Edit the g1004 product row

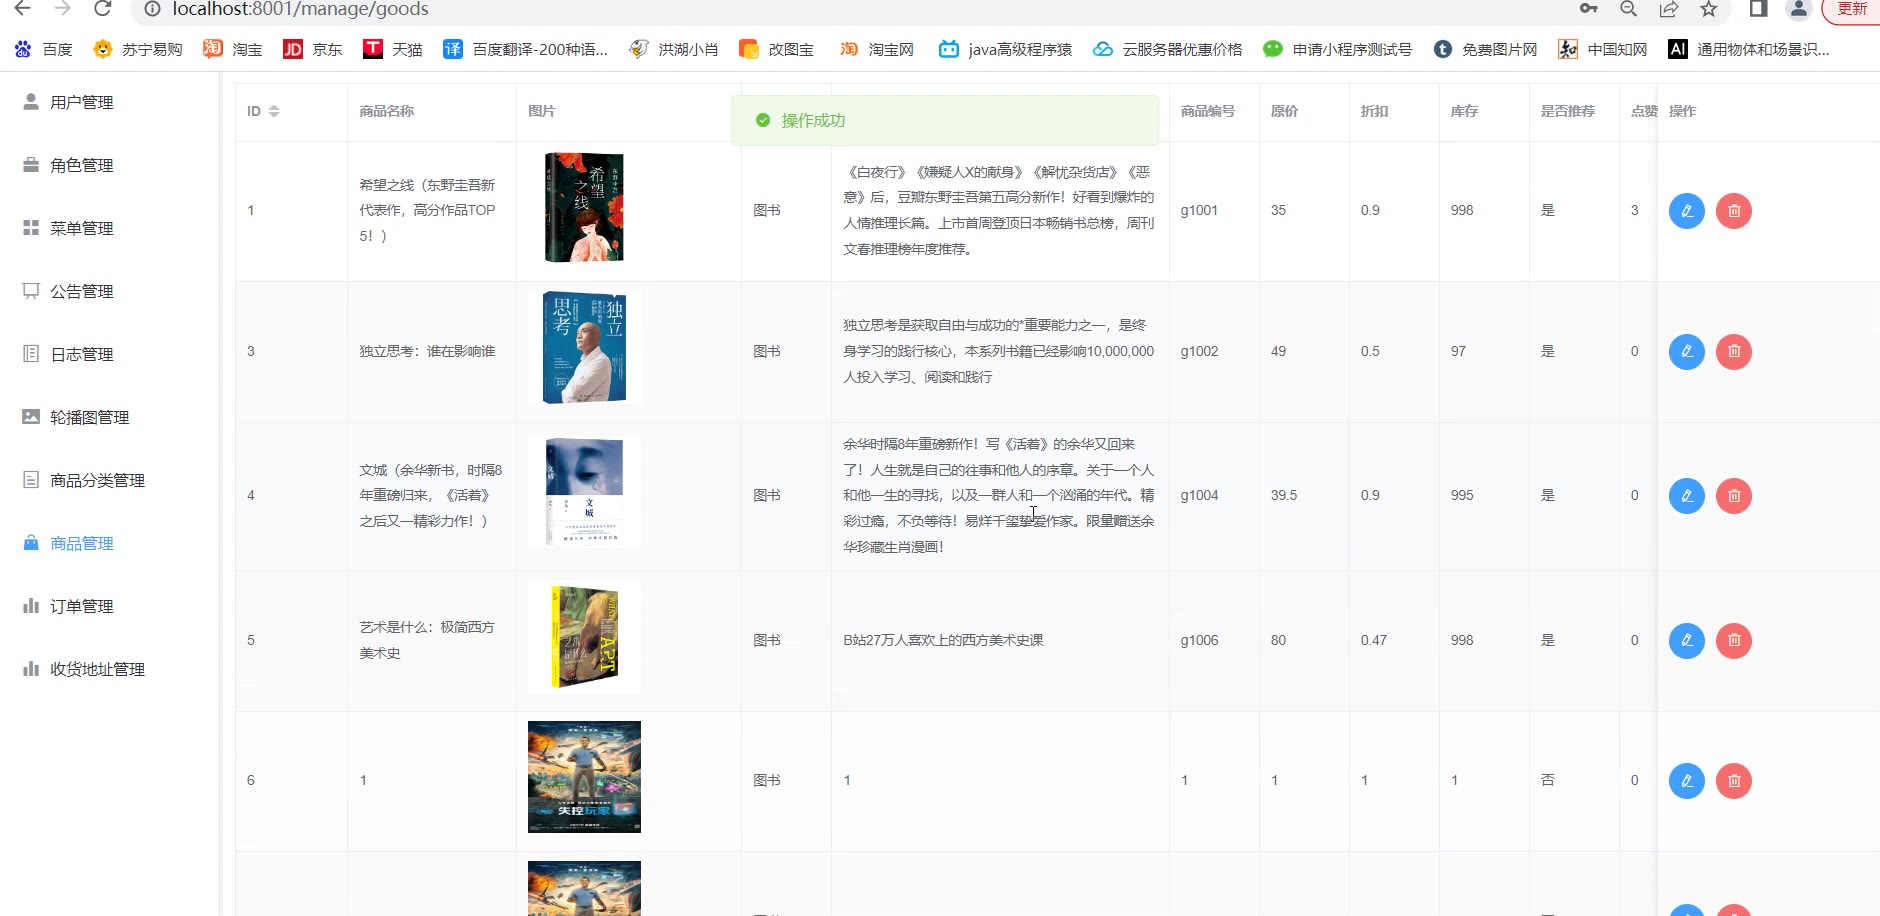pyautogui.click(x=1687, y=496)
